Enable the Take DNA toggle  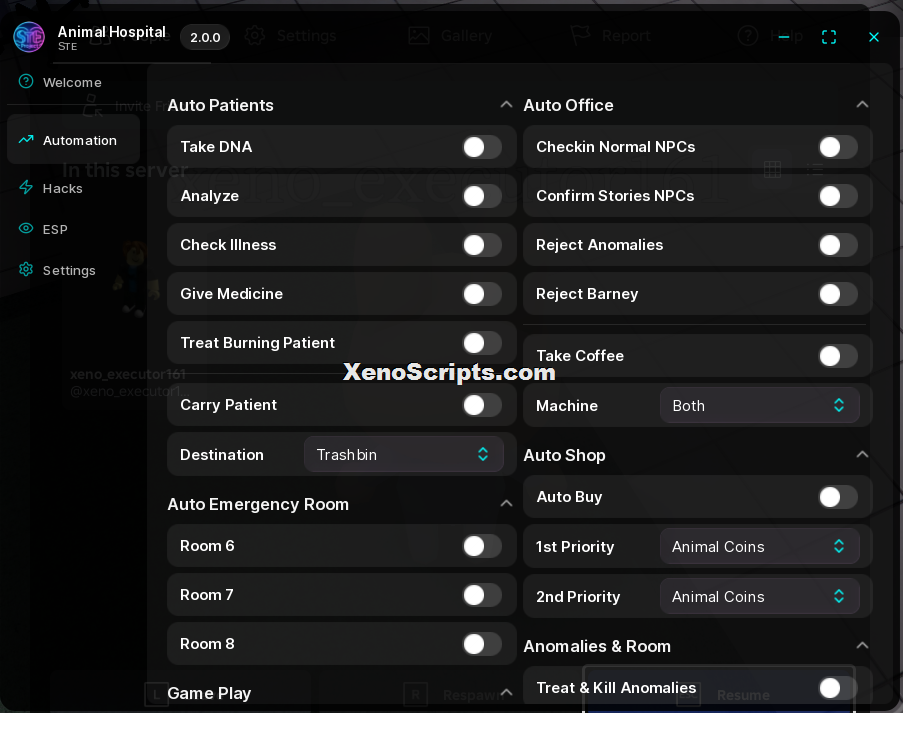[482, 147]
